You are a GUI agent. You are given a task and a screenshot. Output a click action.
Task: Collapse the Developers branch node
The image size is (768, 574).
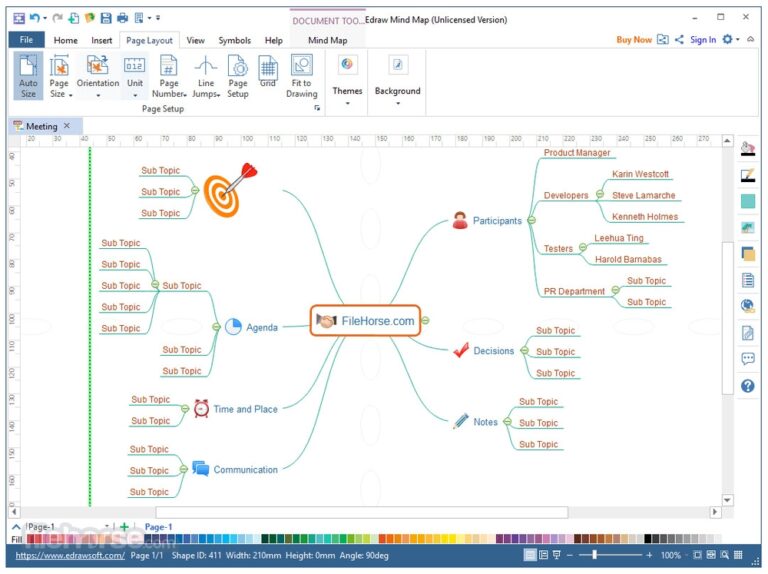tap(598, 195)
